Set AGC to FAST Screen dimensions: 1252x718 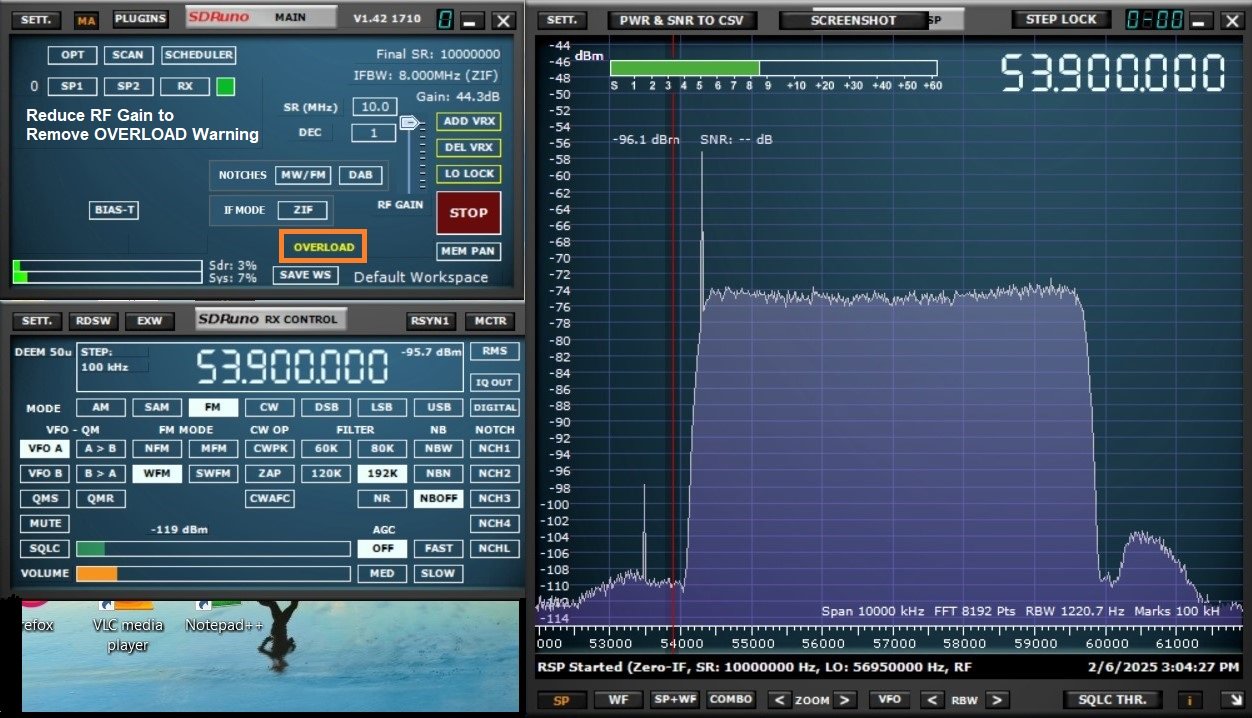coord(438,548)
